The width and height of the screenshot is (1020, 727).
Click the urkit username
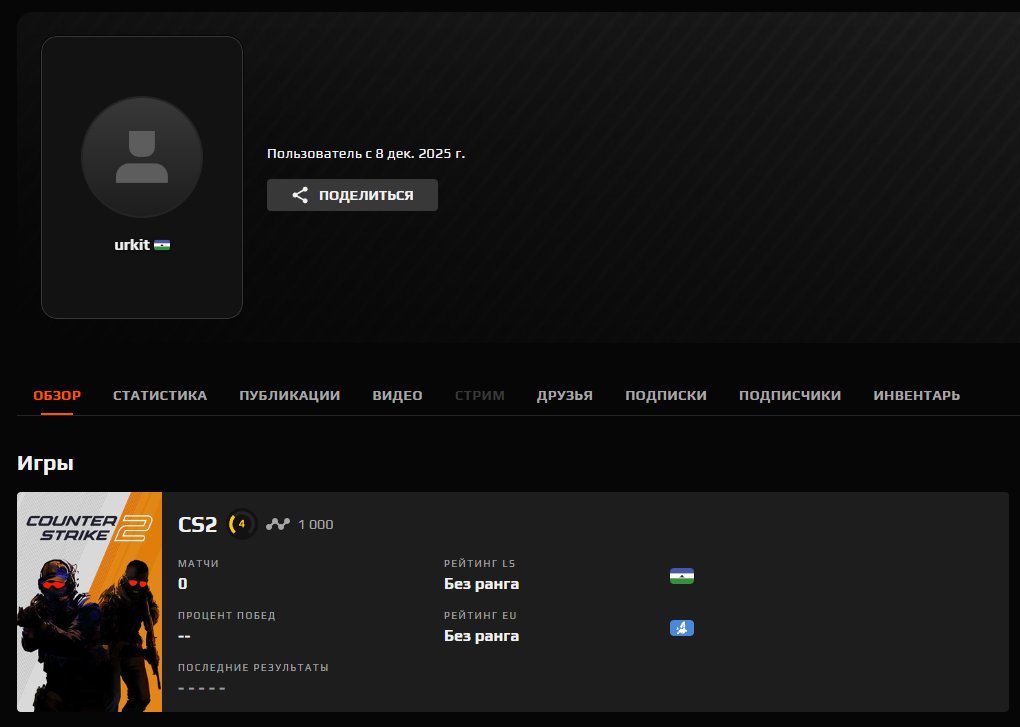point(131,243)
